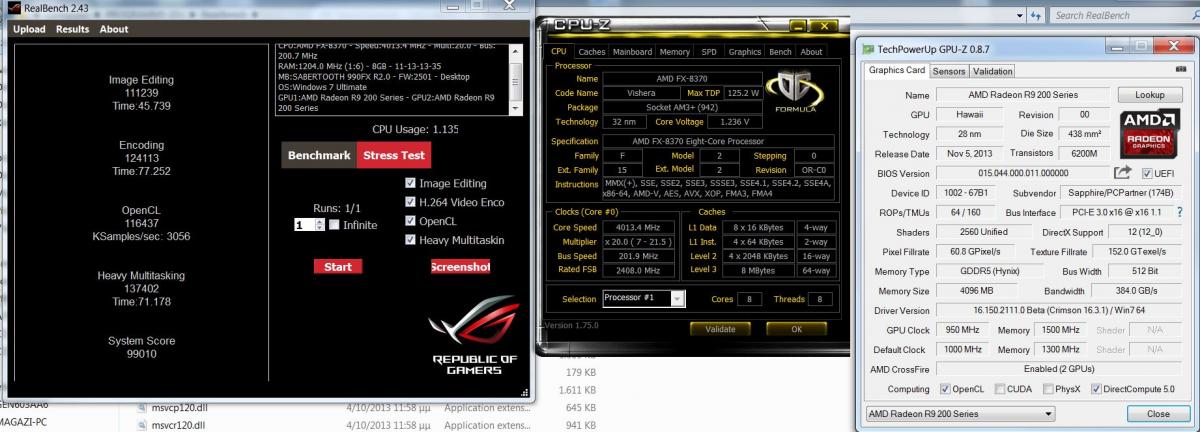Click the GPU name Hawaii field in GPU-Z
The image size is (1200, 432).
point(969,115)
